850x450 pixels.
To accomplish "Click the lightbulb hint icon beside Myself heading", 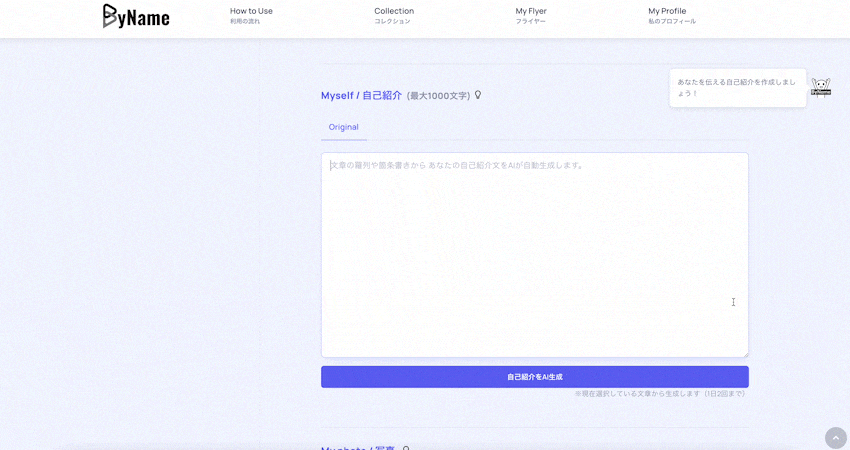I will point(478,95).
